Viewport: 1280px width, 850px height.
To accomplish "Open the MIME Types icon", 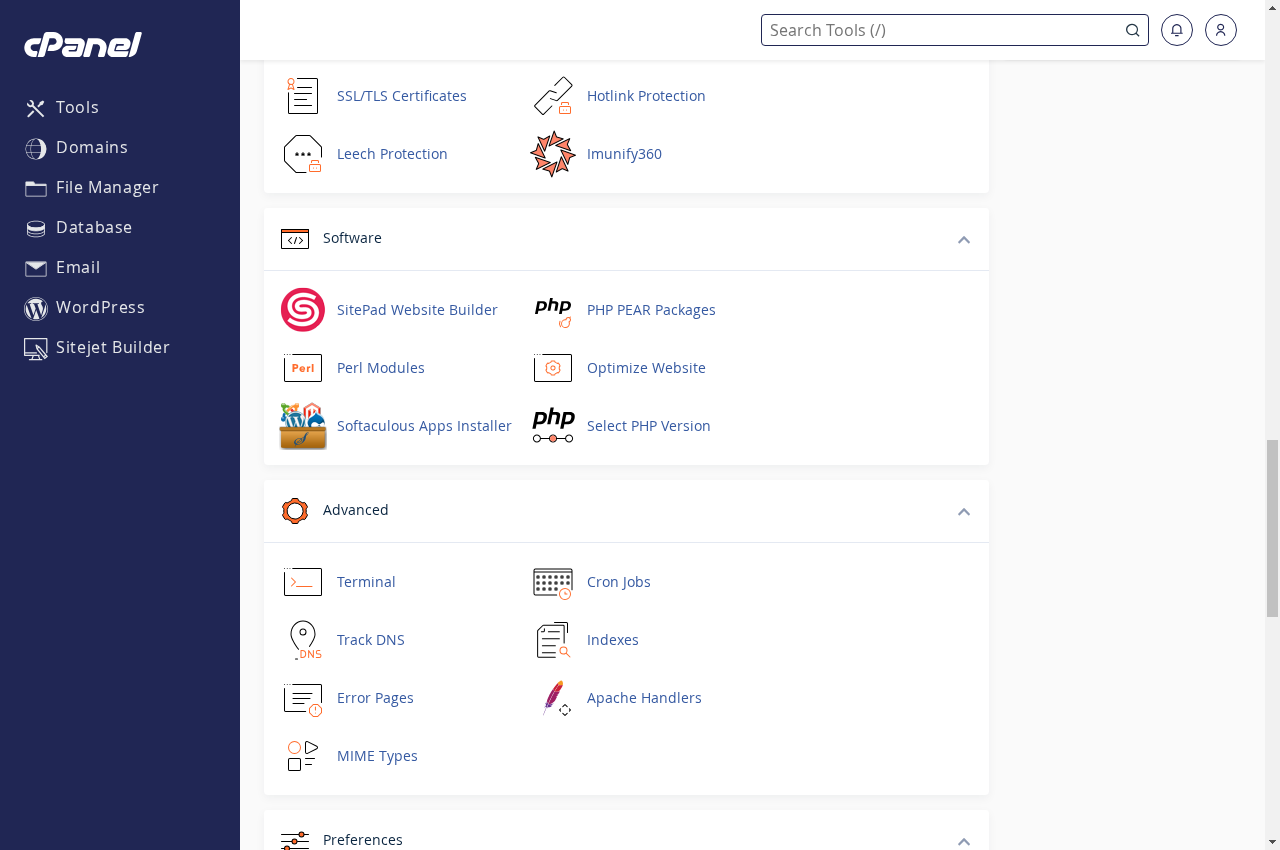I will 303,756.
